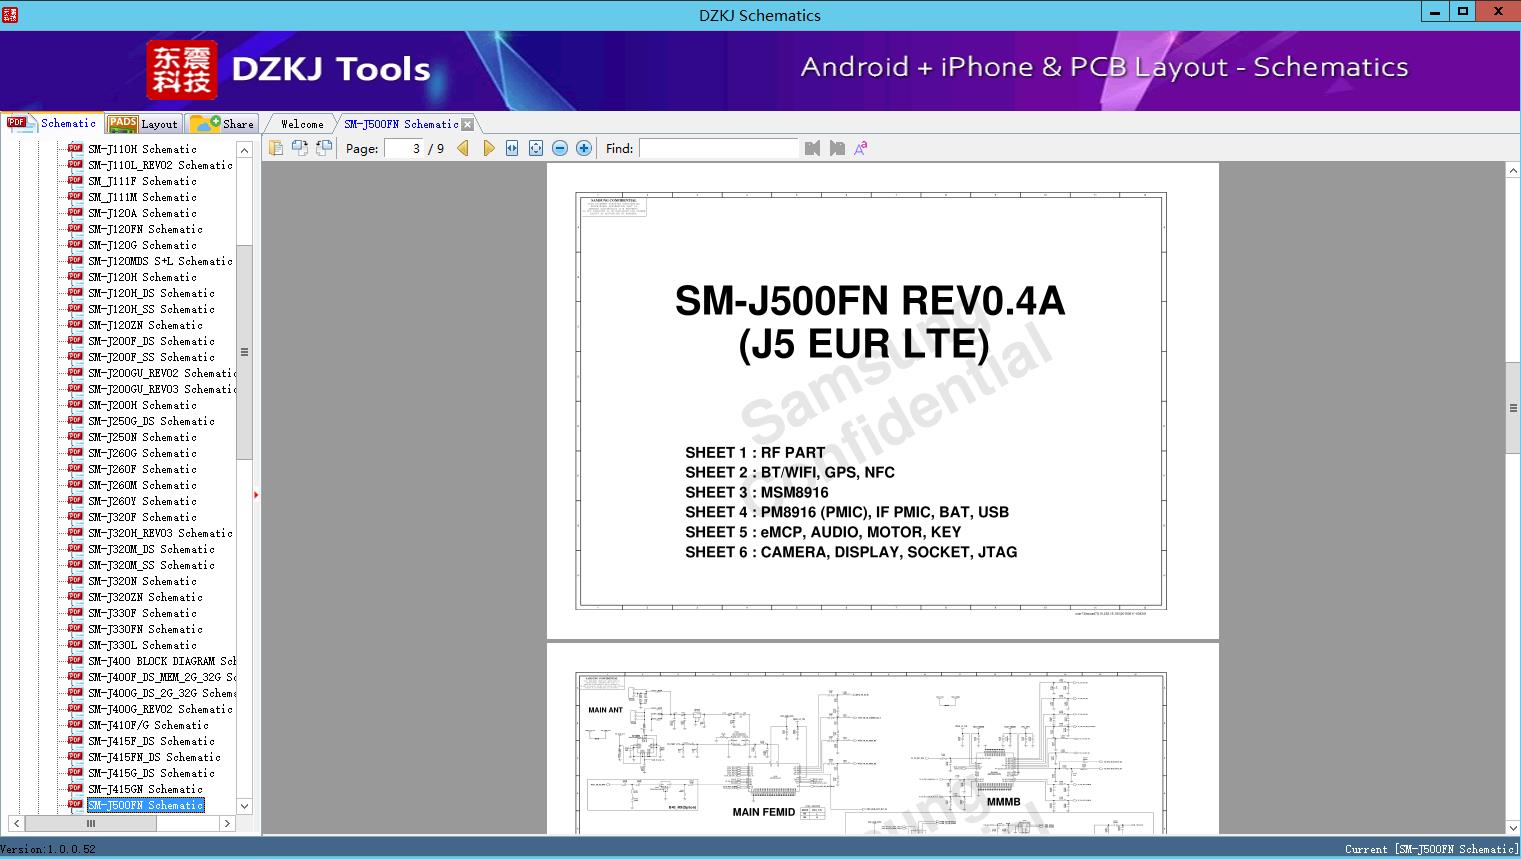This screenshot has height=859, width=1521.
Task: Open SM-J120A Schematic
Action: coord(142,213)
